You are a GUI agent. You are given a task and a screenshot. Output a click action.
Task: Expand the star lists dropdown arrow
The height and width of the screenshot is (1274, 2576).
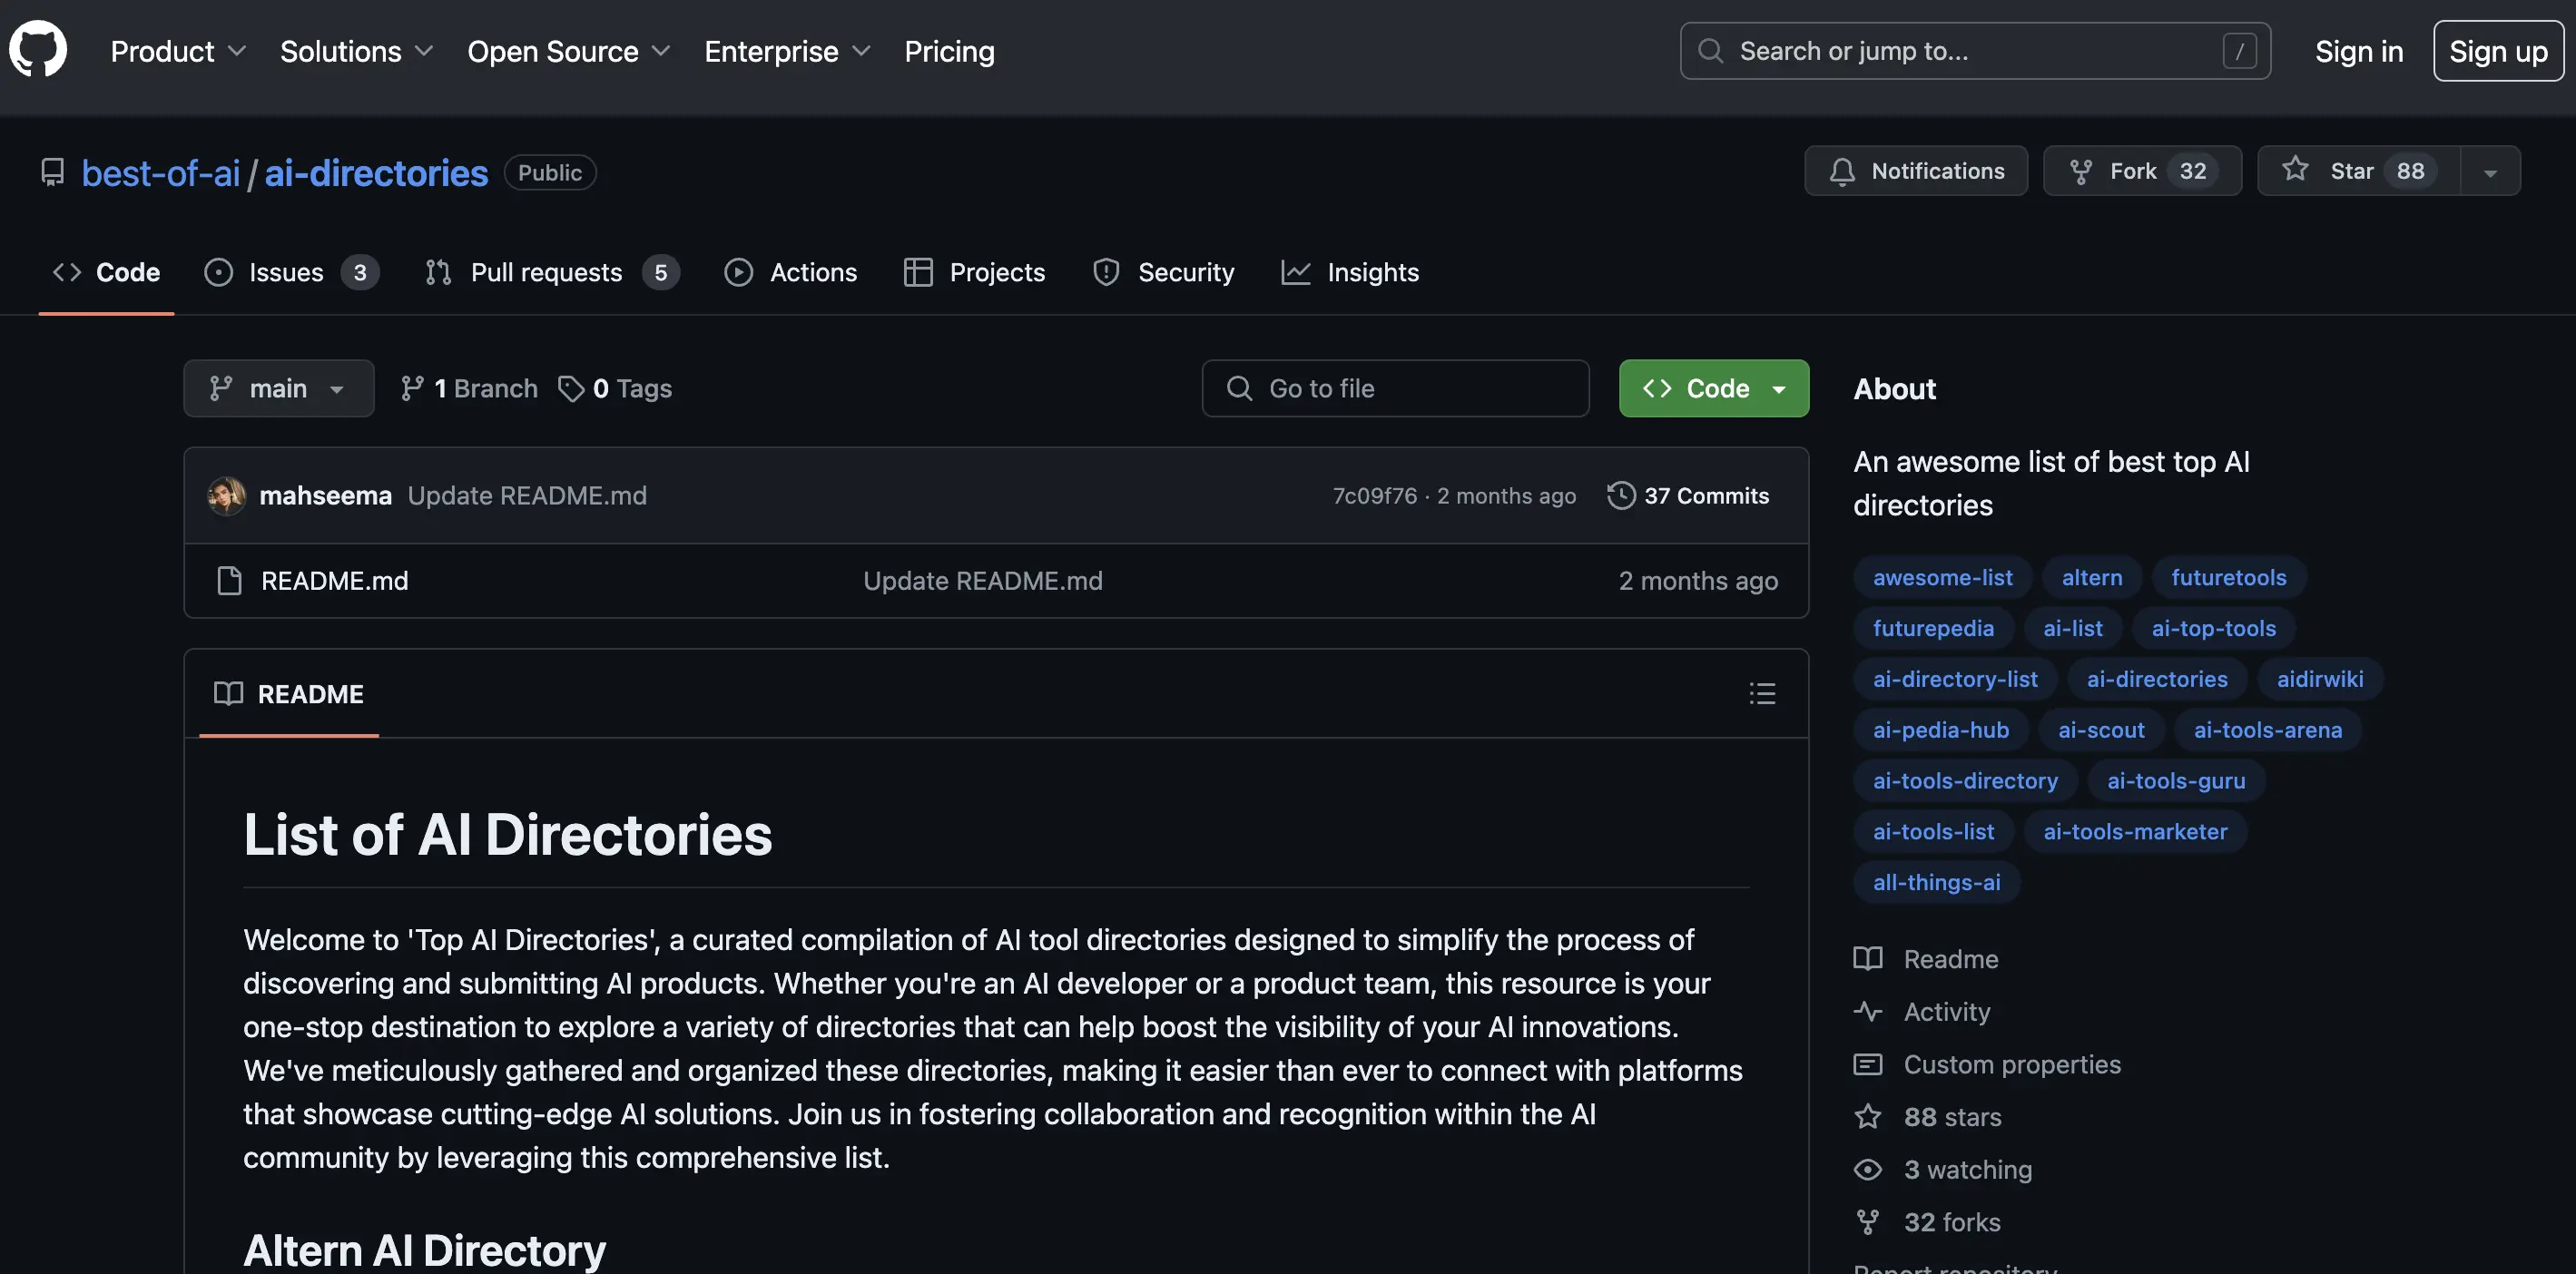tap(2490, 171)
